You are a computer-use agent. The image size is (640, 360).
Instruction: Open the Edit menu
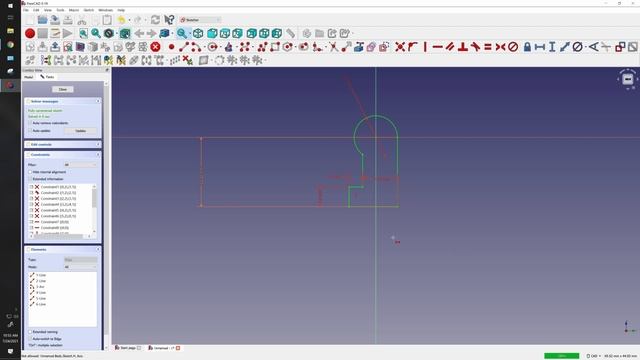click(36, 10)
